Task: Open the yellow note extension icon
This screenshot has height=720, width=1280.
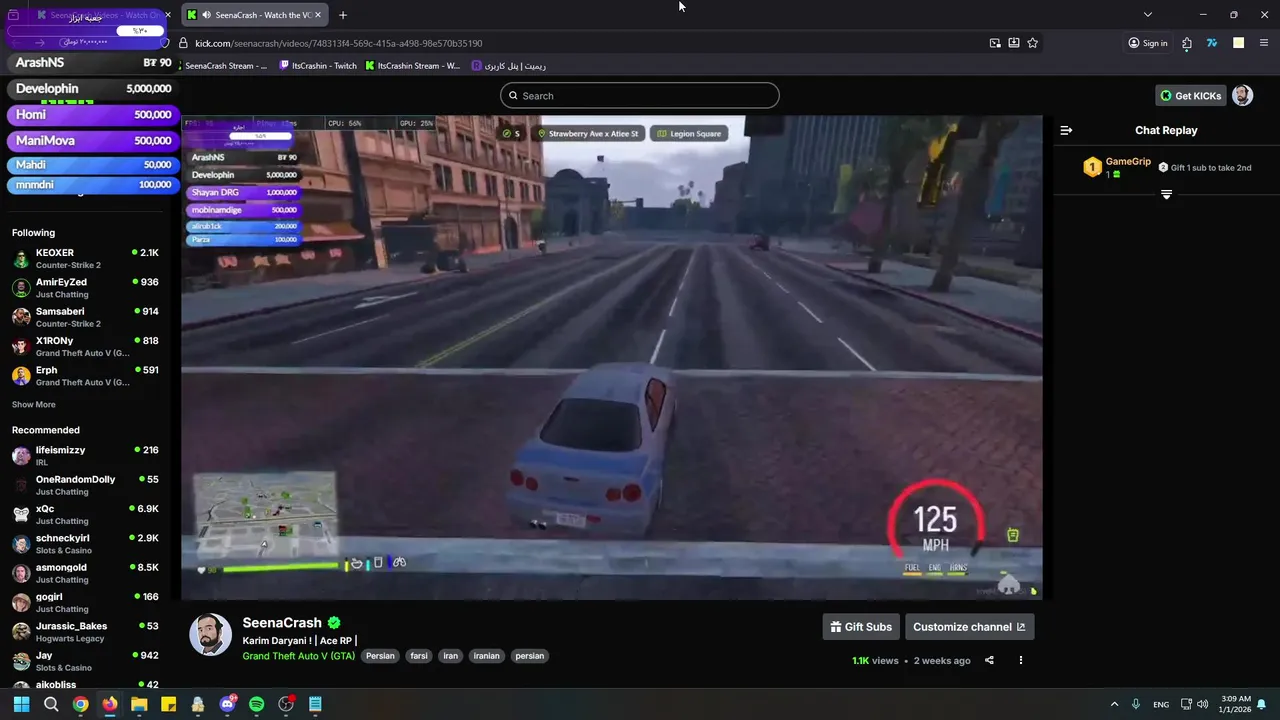Action: (1238, 43)
